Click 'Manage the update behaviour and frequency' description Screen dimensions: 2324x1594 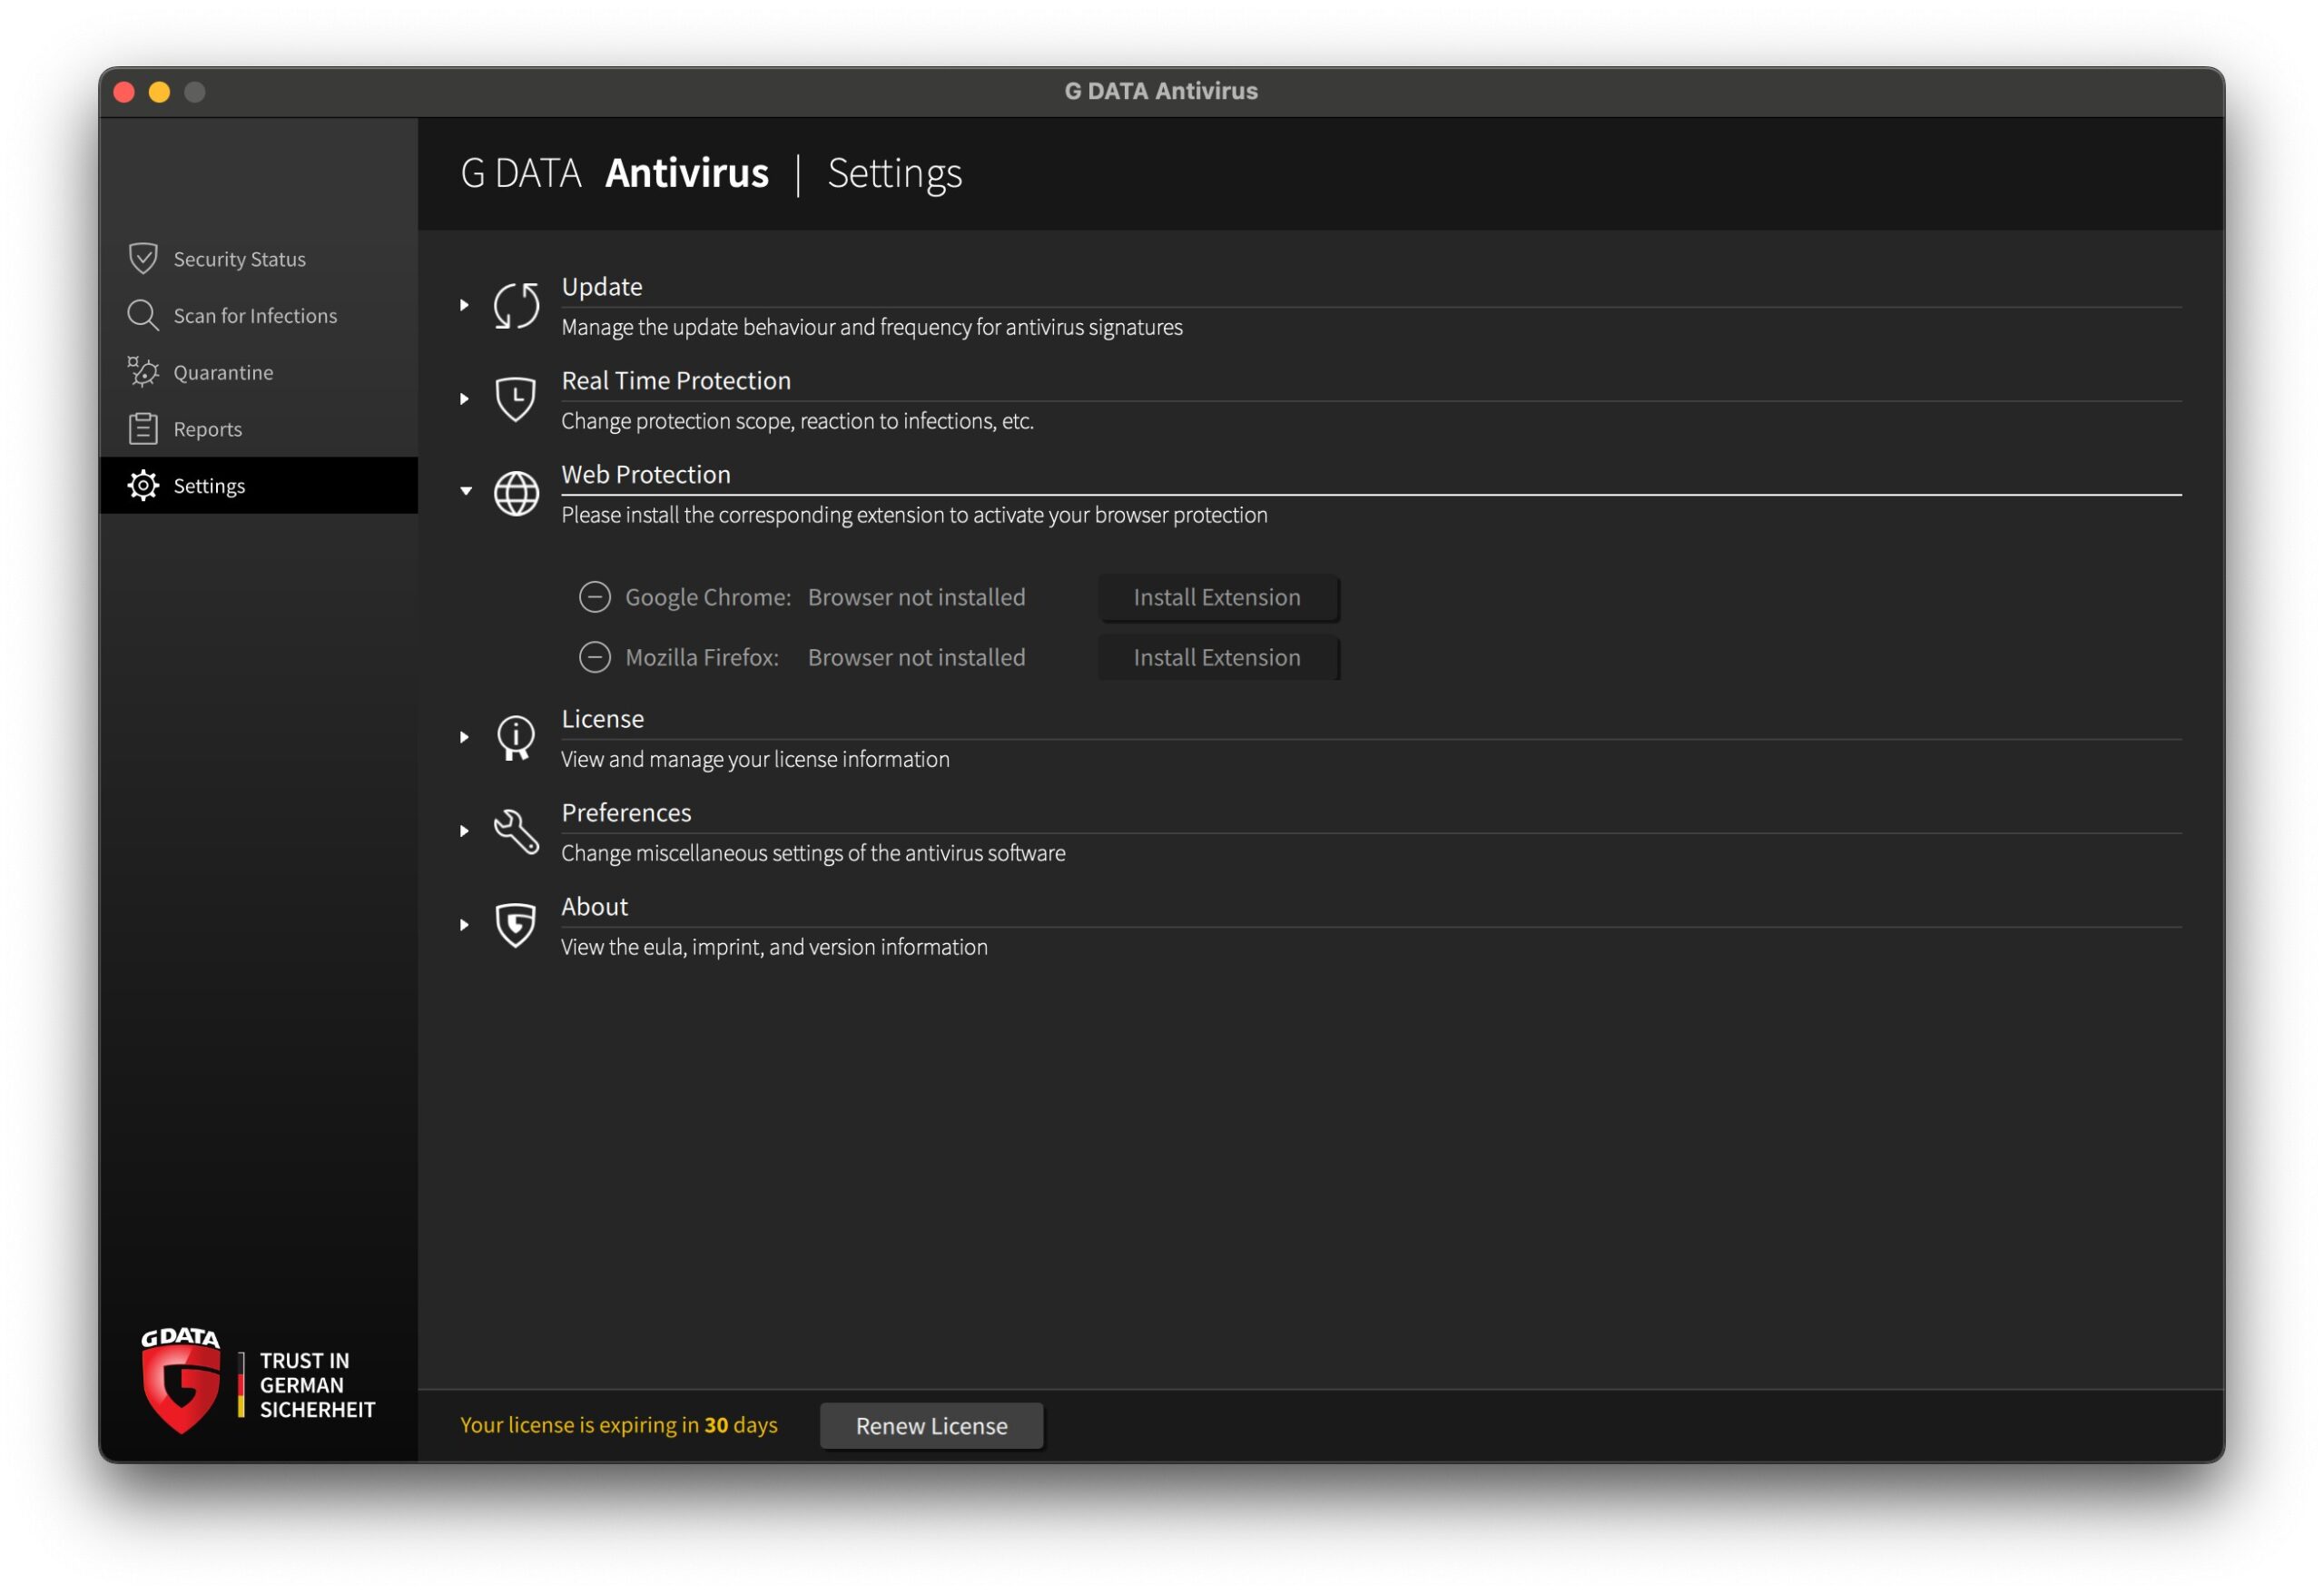click(872, 327)
